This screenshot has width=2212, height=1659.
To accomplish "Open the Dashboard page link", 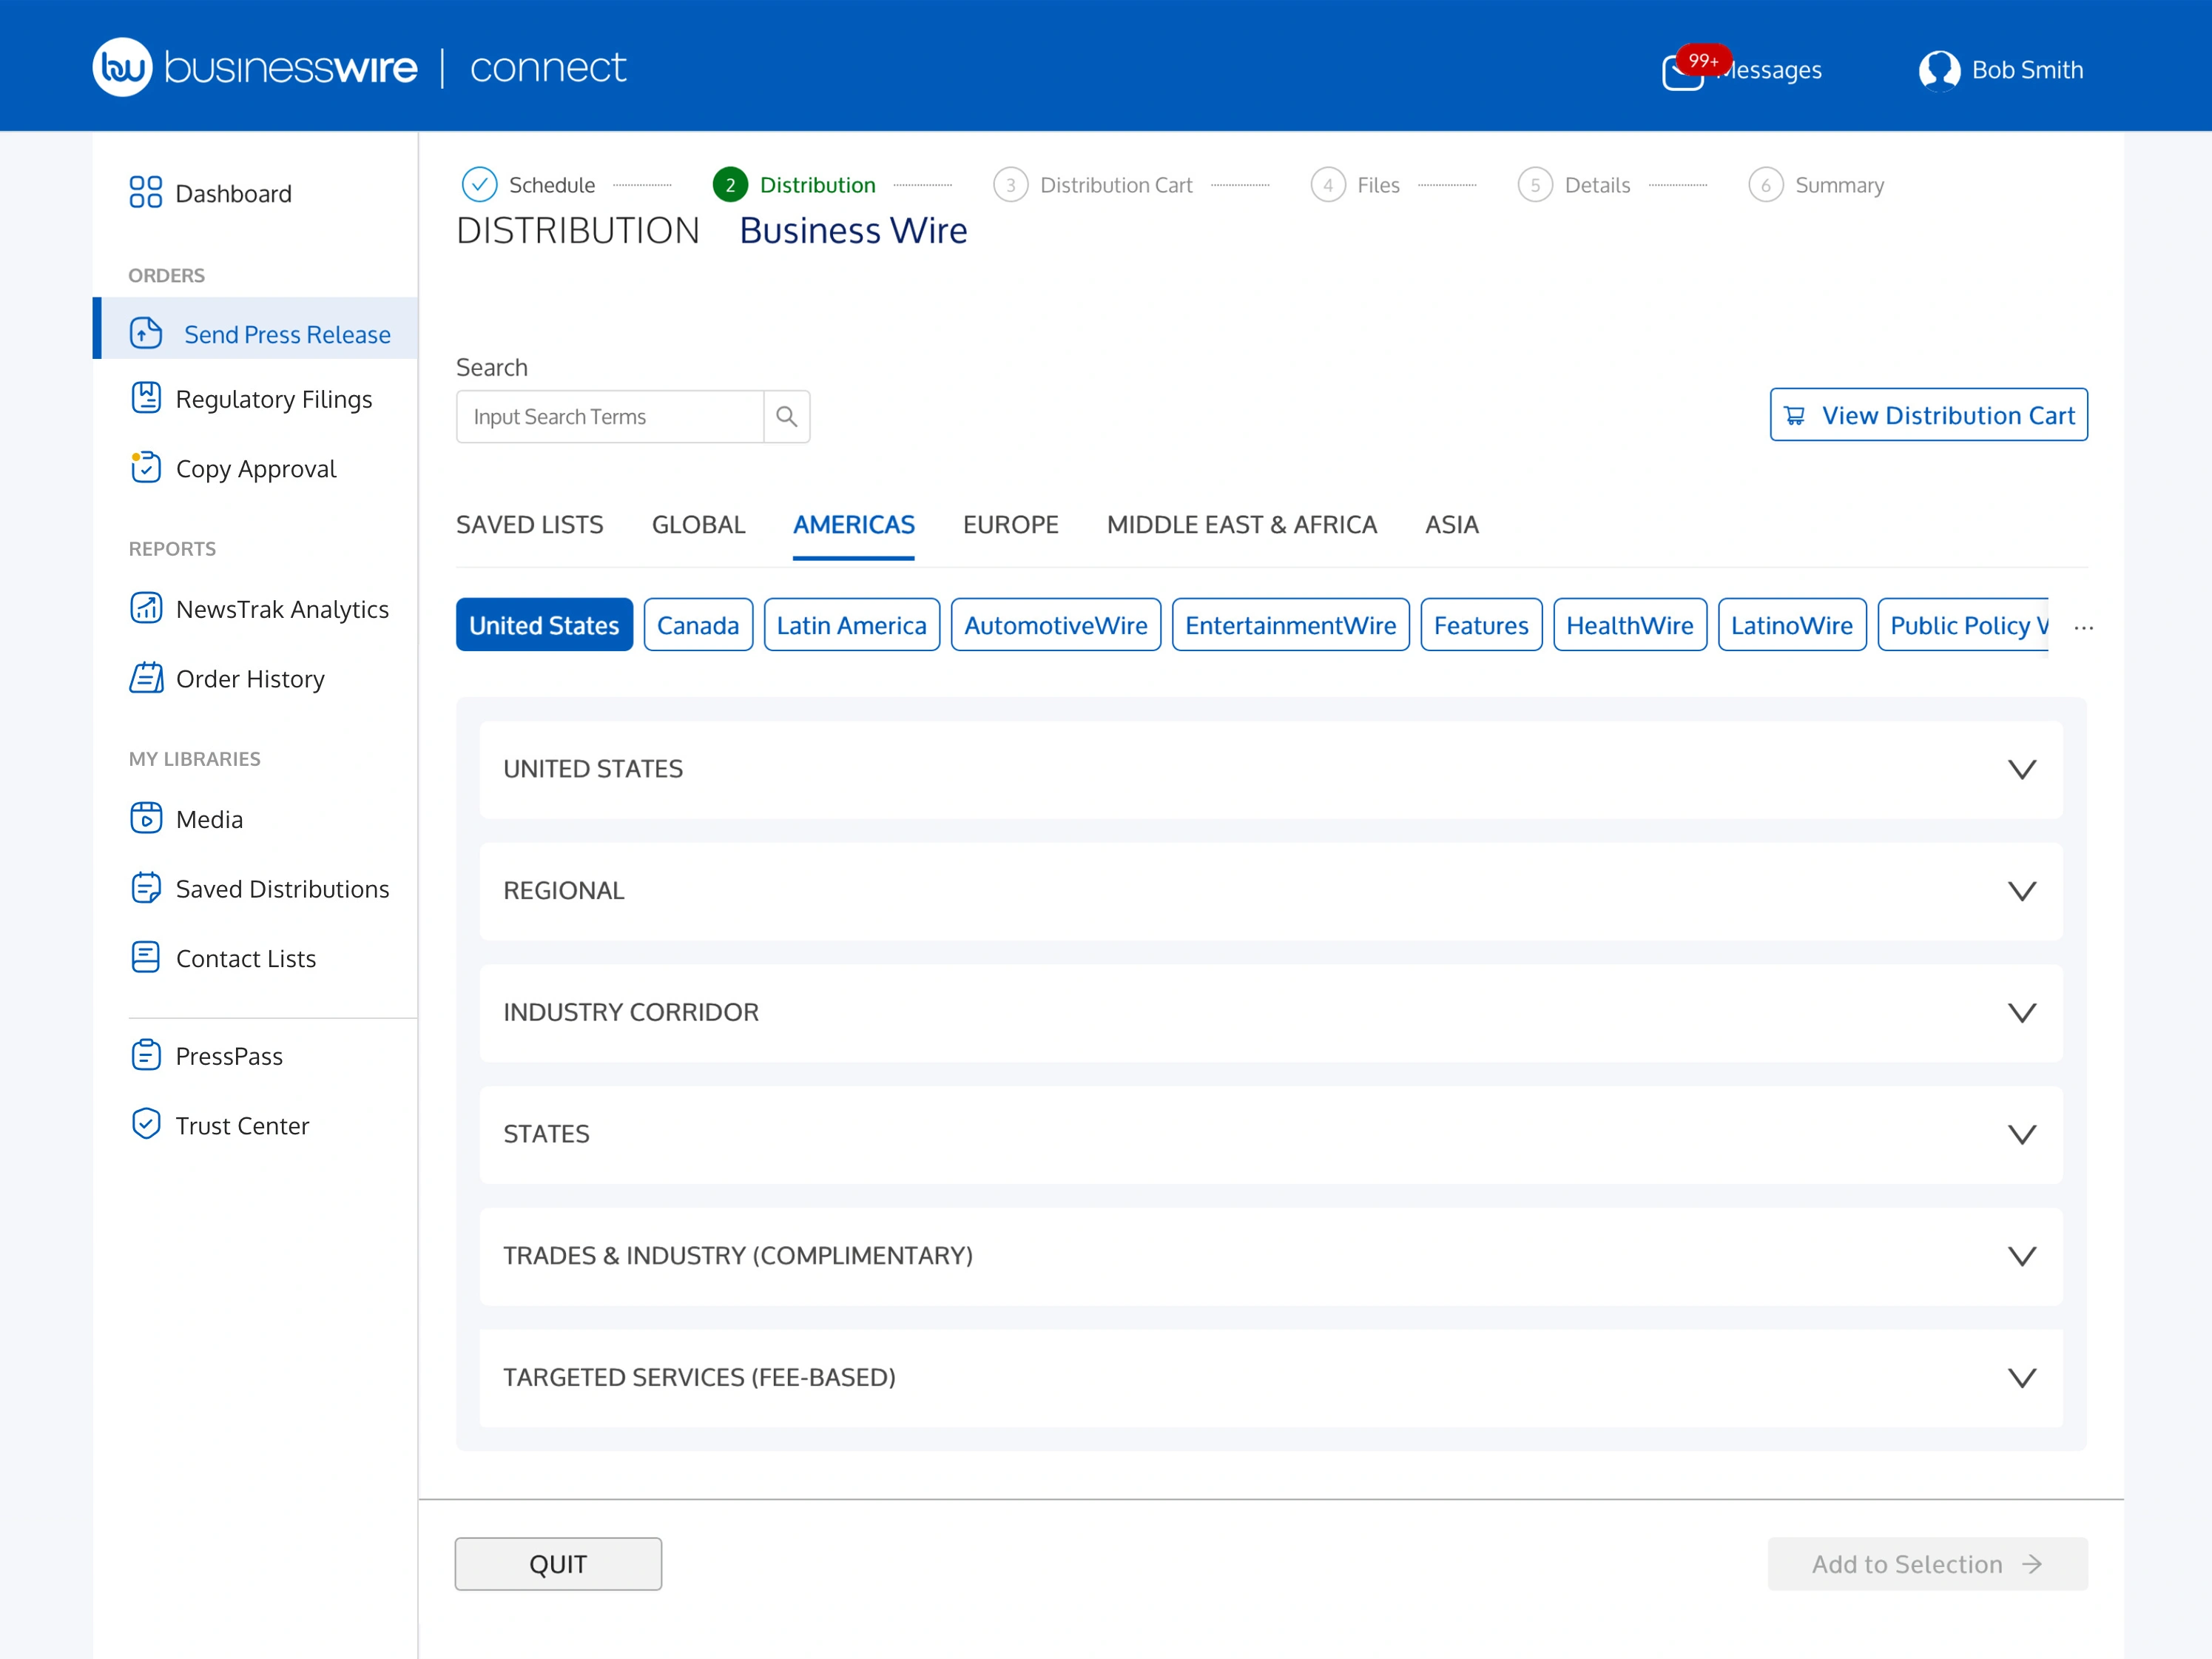I will pos(234,193).
